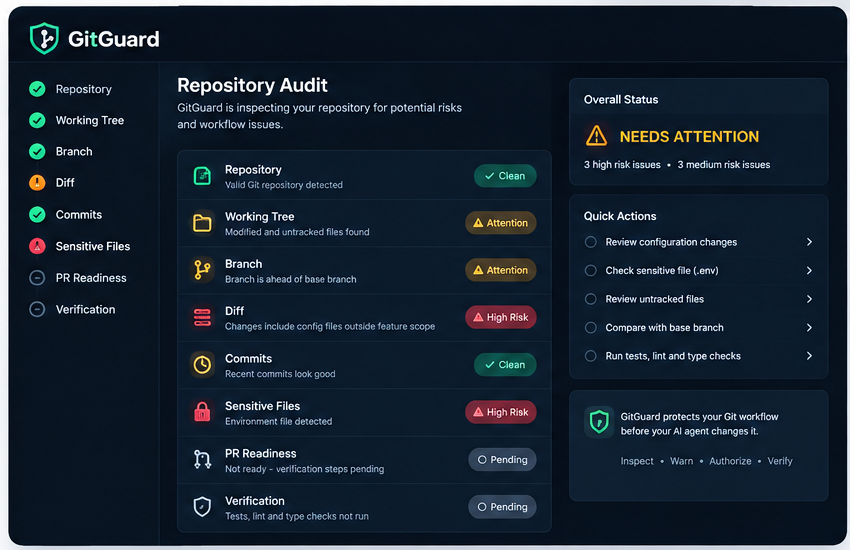Click the pending circle icon beside sidebar PR Readiness
Screen dimensions: 850x550
[x=37, y=278]
